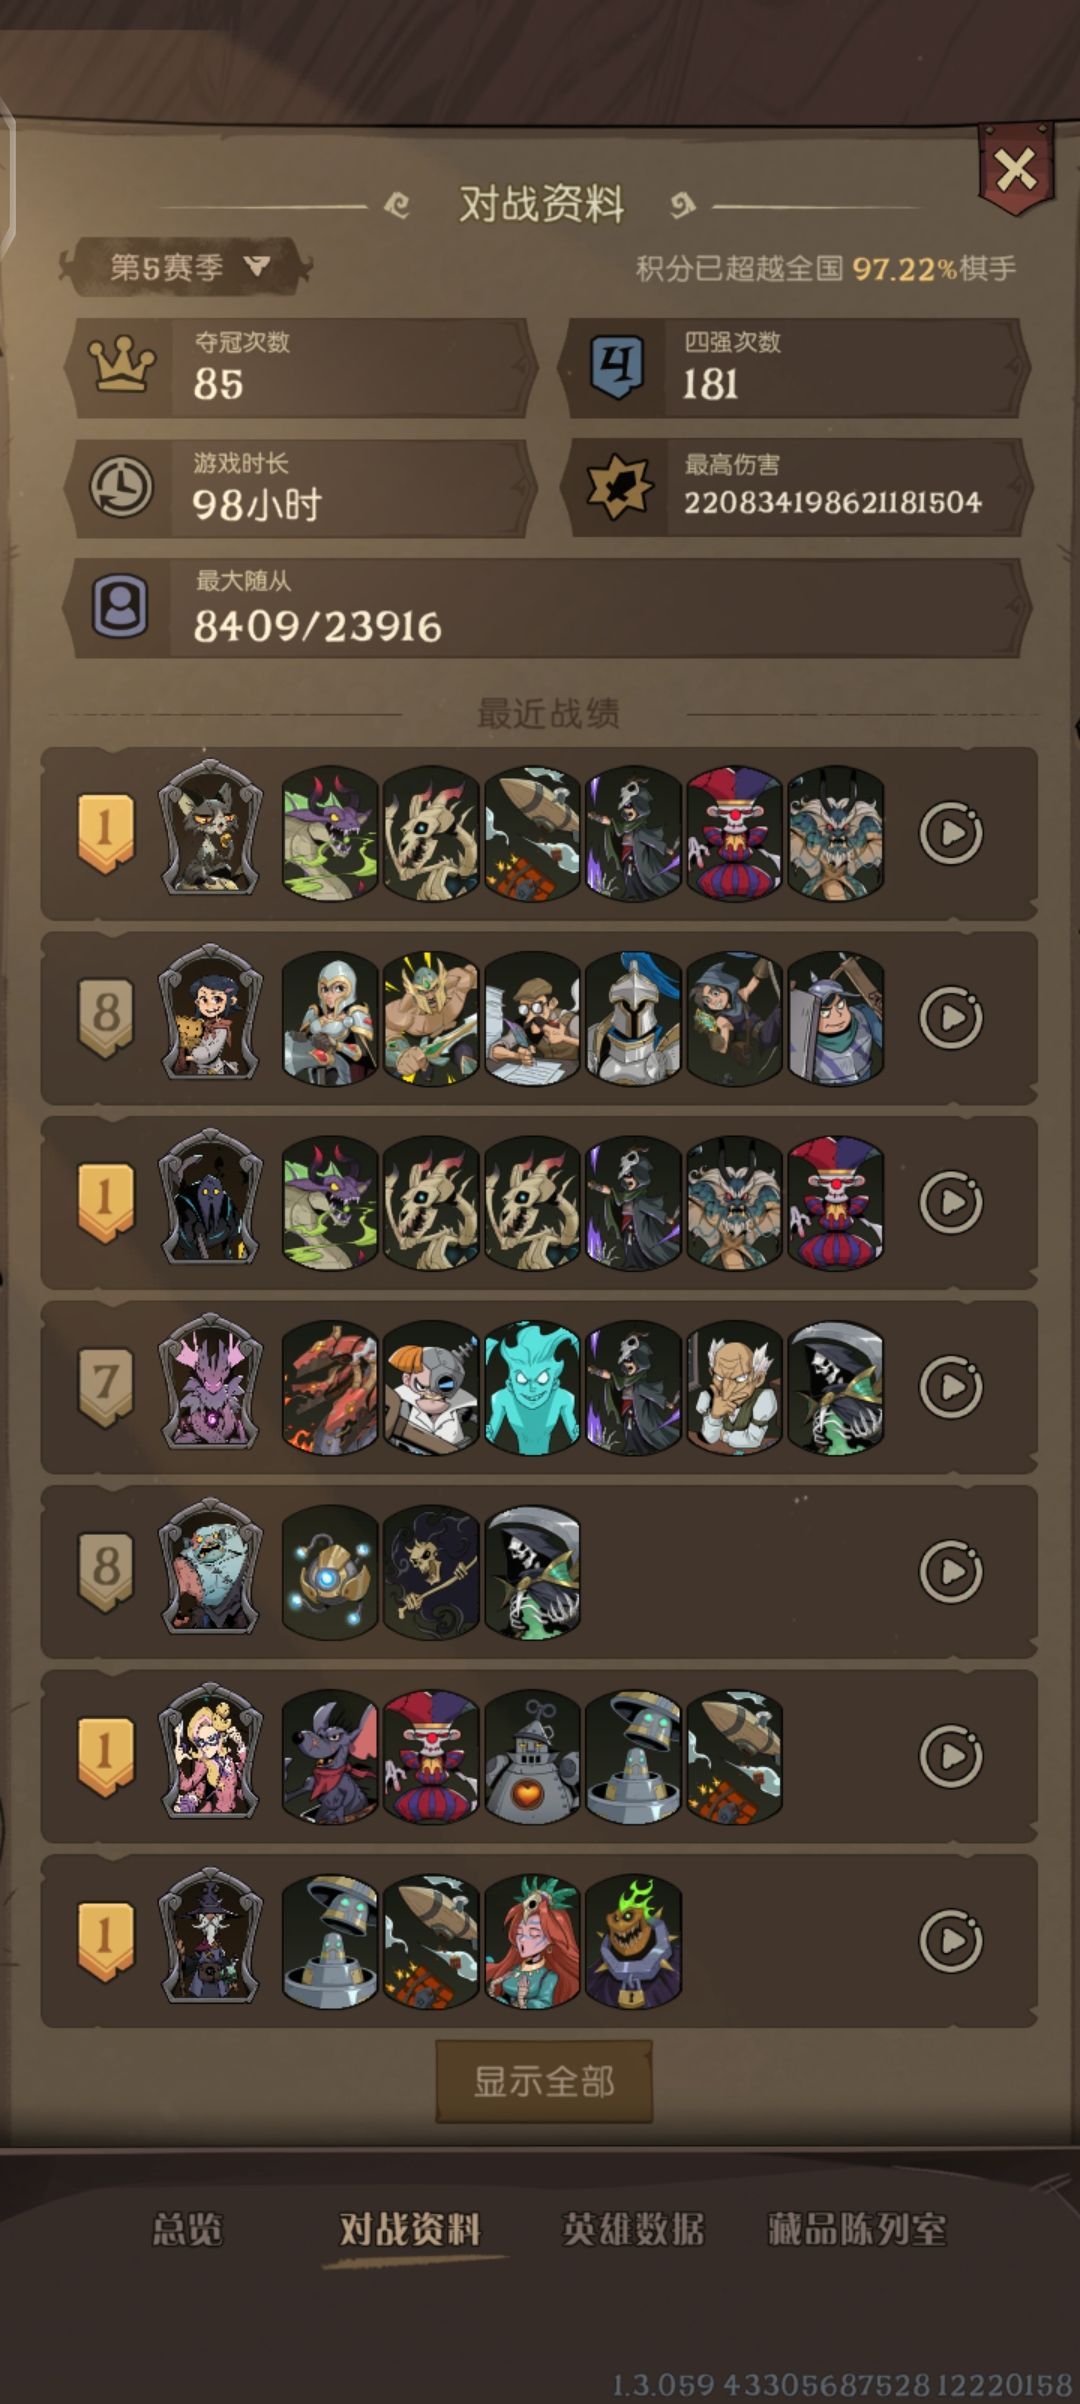This screenshot has width=1080, height=2404.
Task: Play the replay of the first match
Action: [x=951, y=832]
